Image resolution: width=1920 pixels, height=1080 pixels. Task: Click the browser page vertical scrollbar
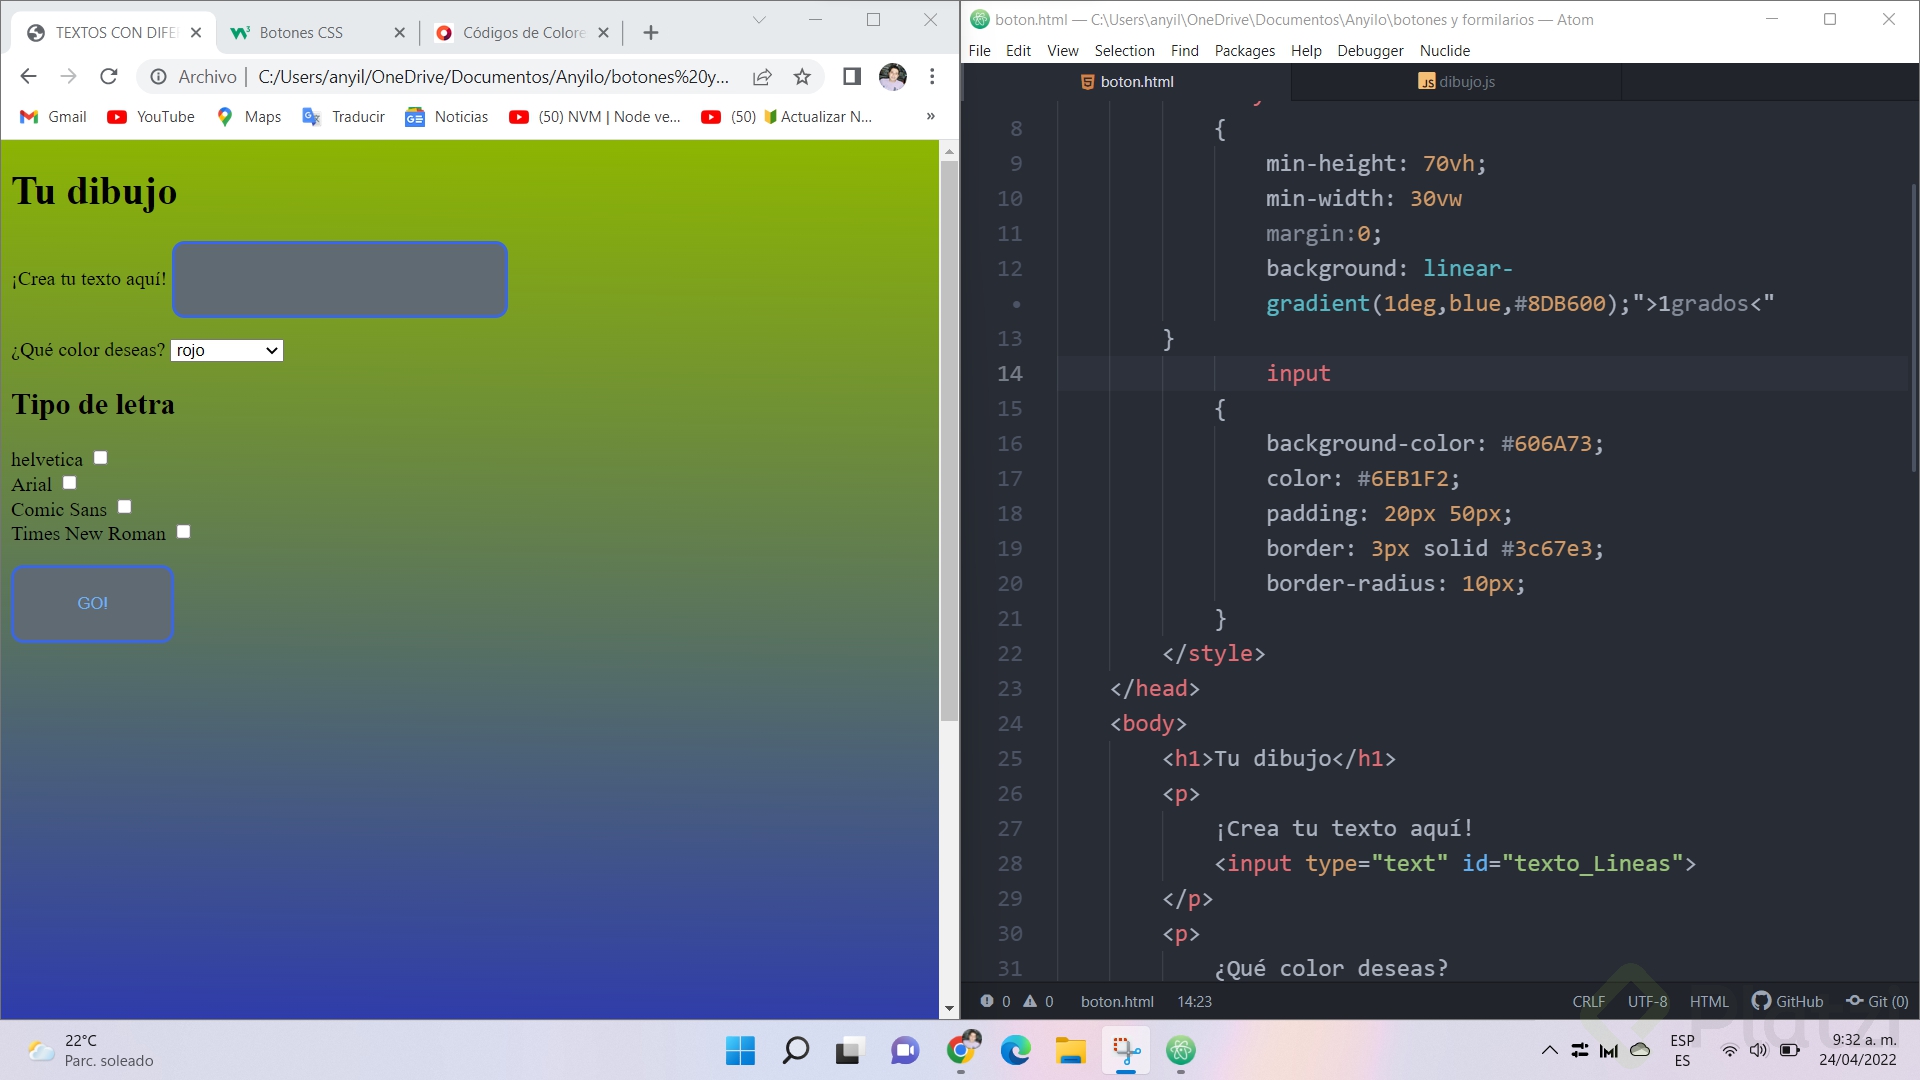point(949,440)
